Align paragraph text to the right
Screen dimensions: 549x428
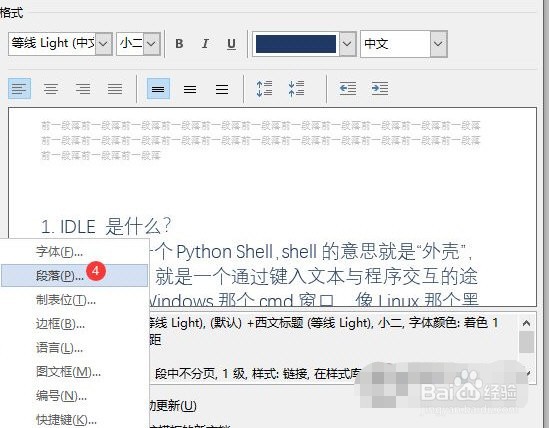83,88
